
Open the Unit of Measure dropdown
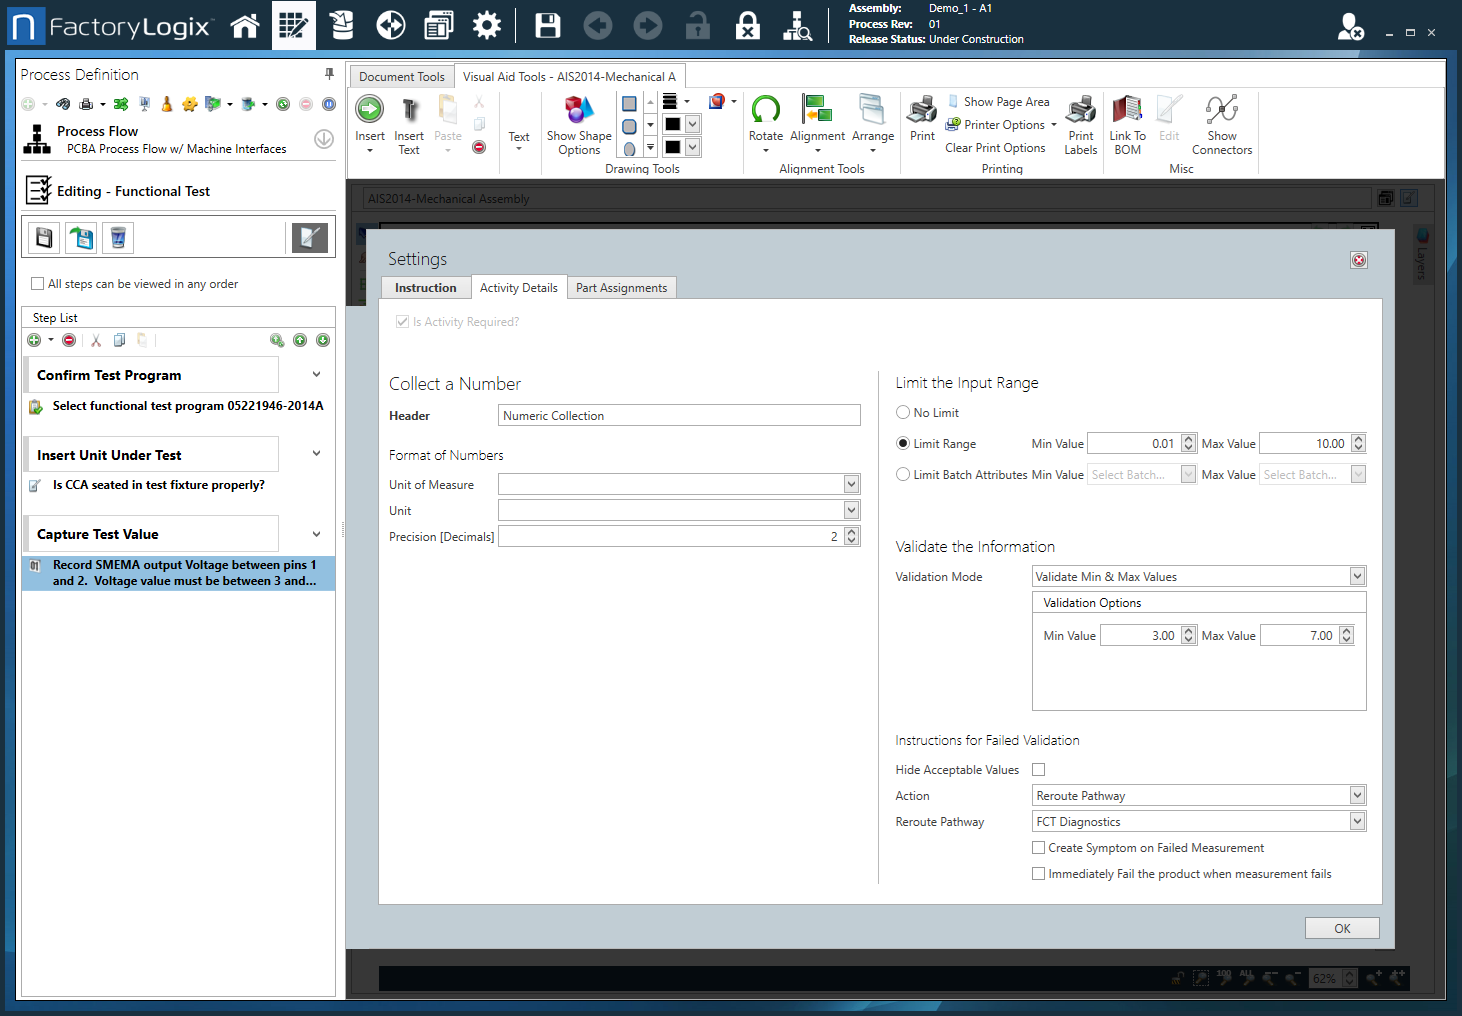851,485
